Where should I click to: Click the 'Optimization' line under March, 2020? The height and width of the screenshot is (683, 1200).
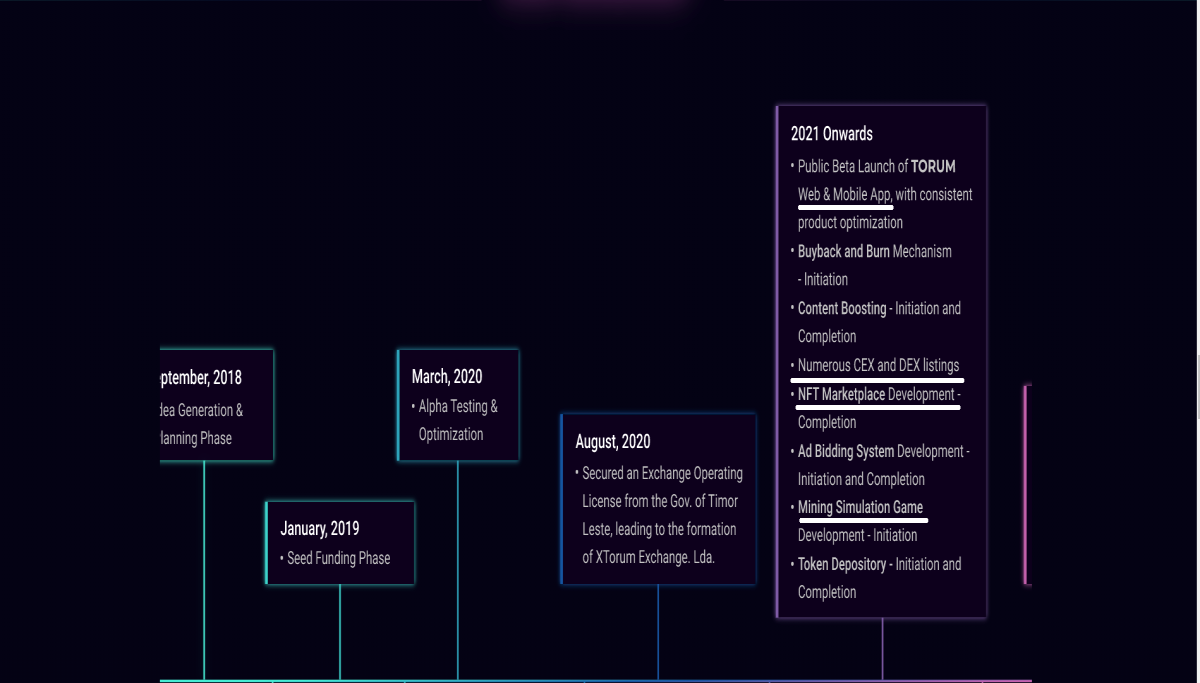[451, 434]
